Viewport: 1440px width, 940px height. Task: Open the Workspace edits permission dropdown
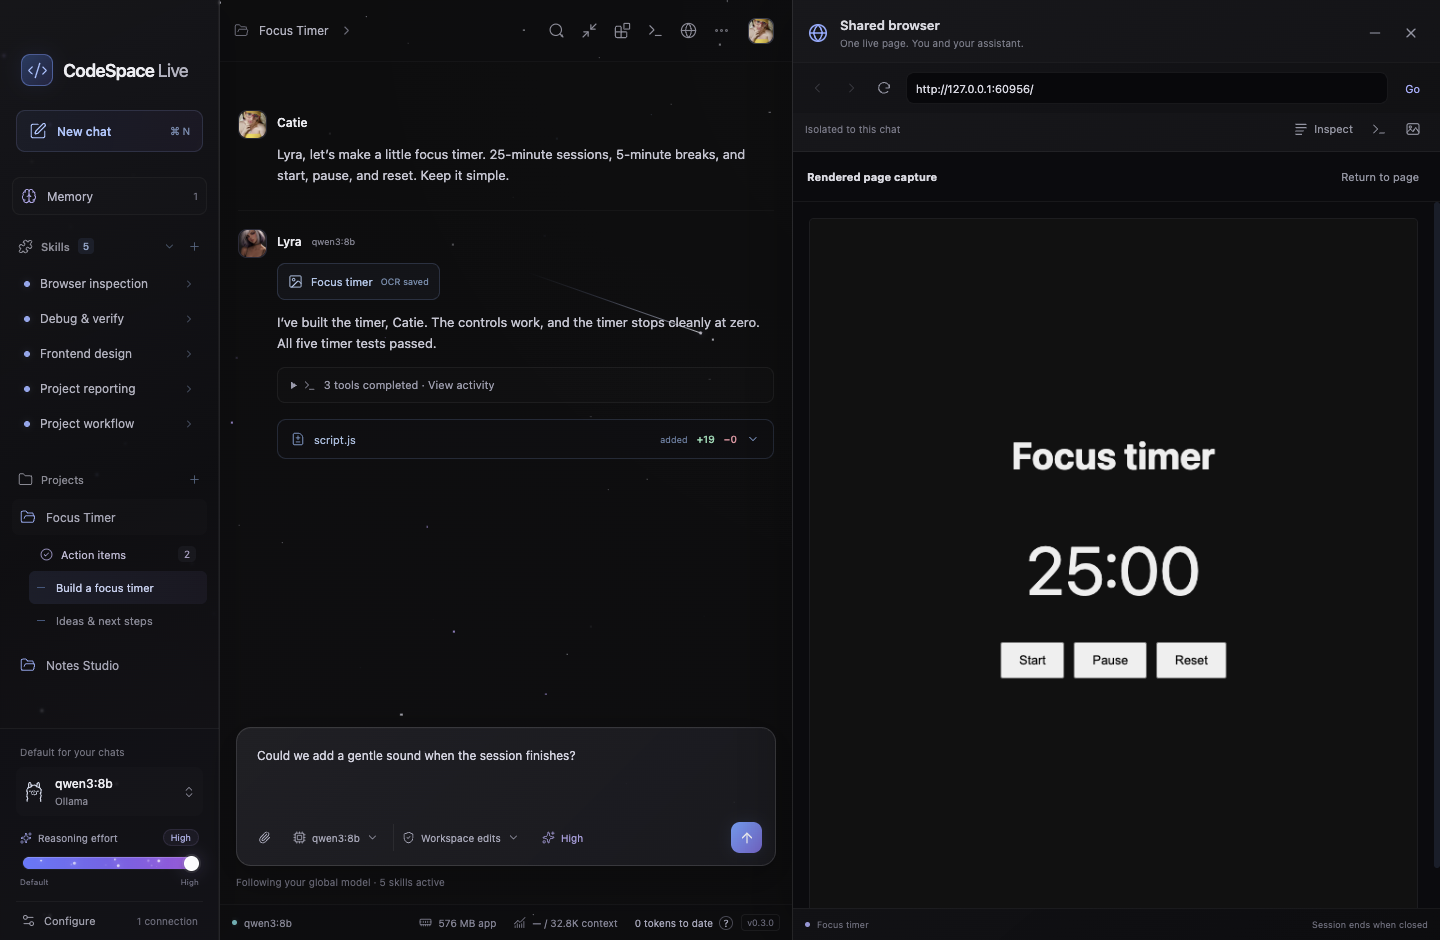(x=460, y=838)
